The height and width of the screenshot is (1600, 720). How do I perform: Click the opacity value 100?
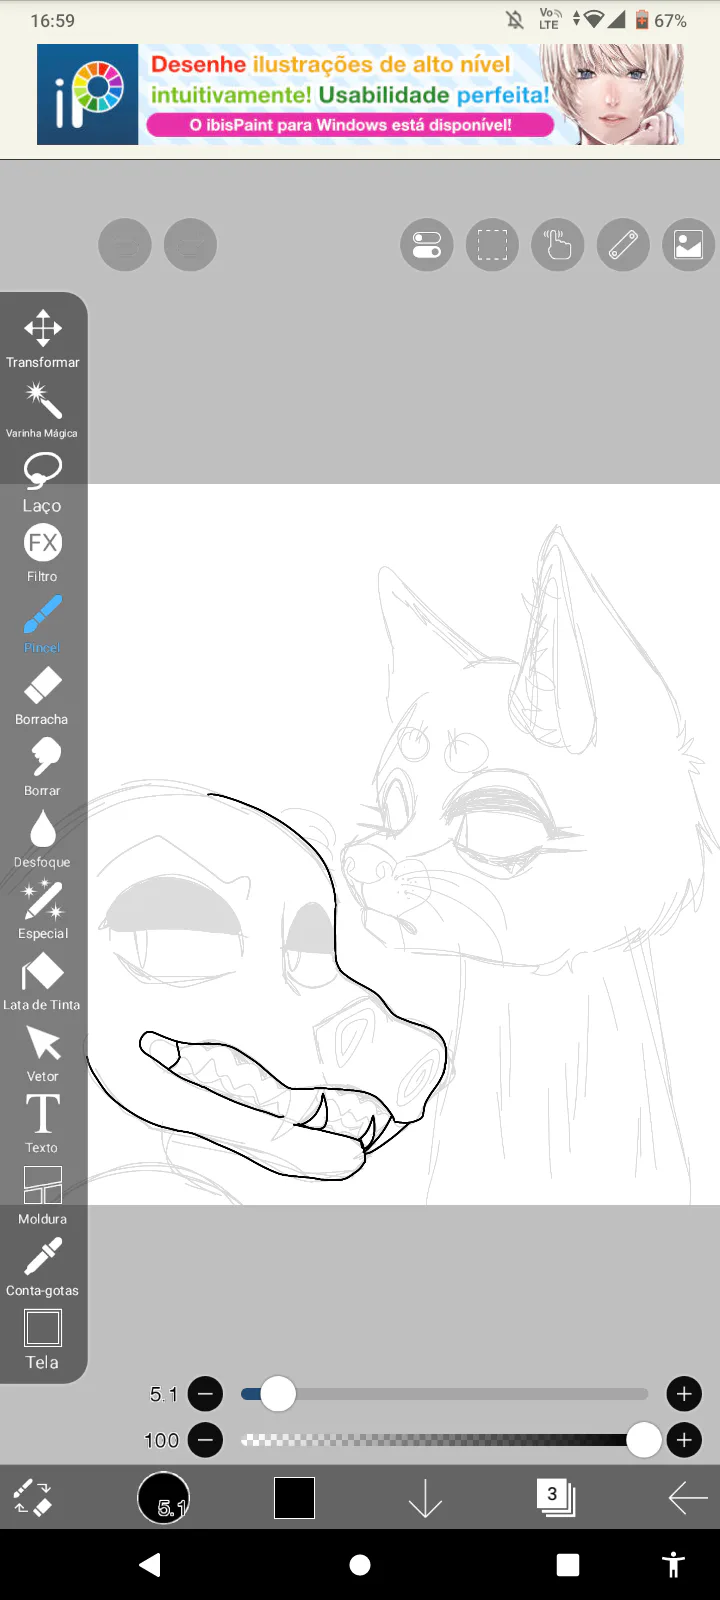pos(161,1440)
